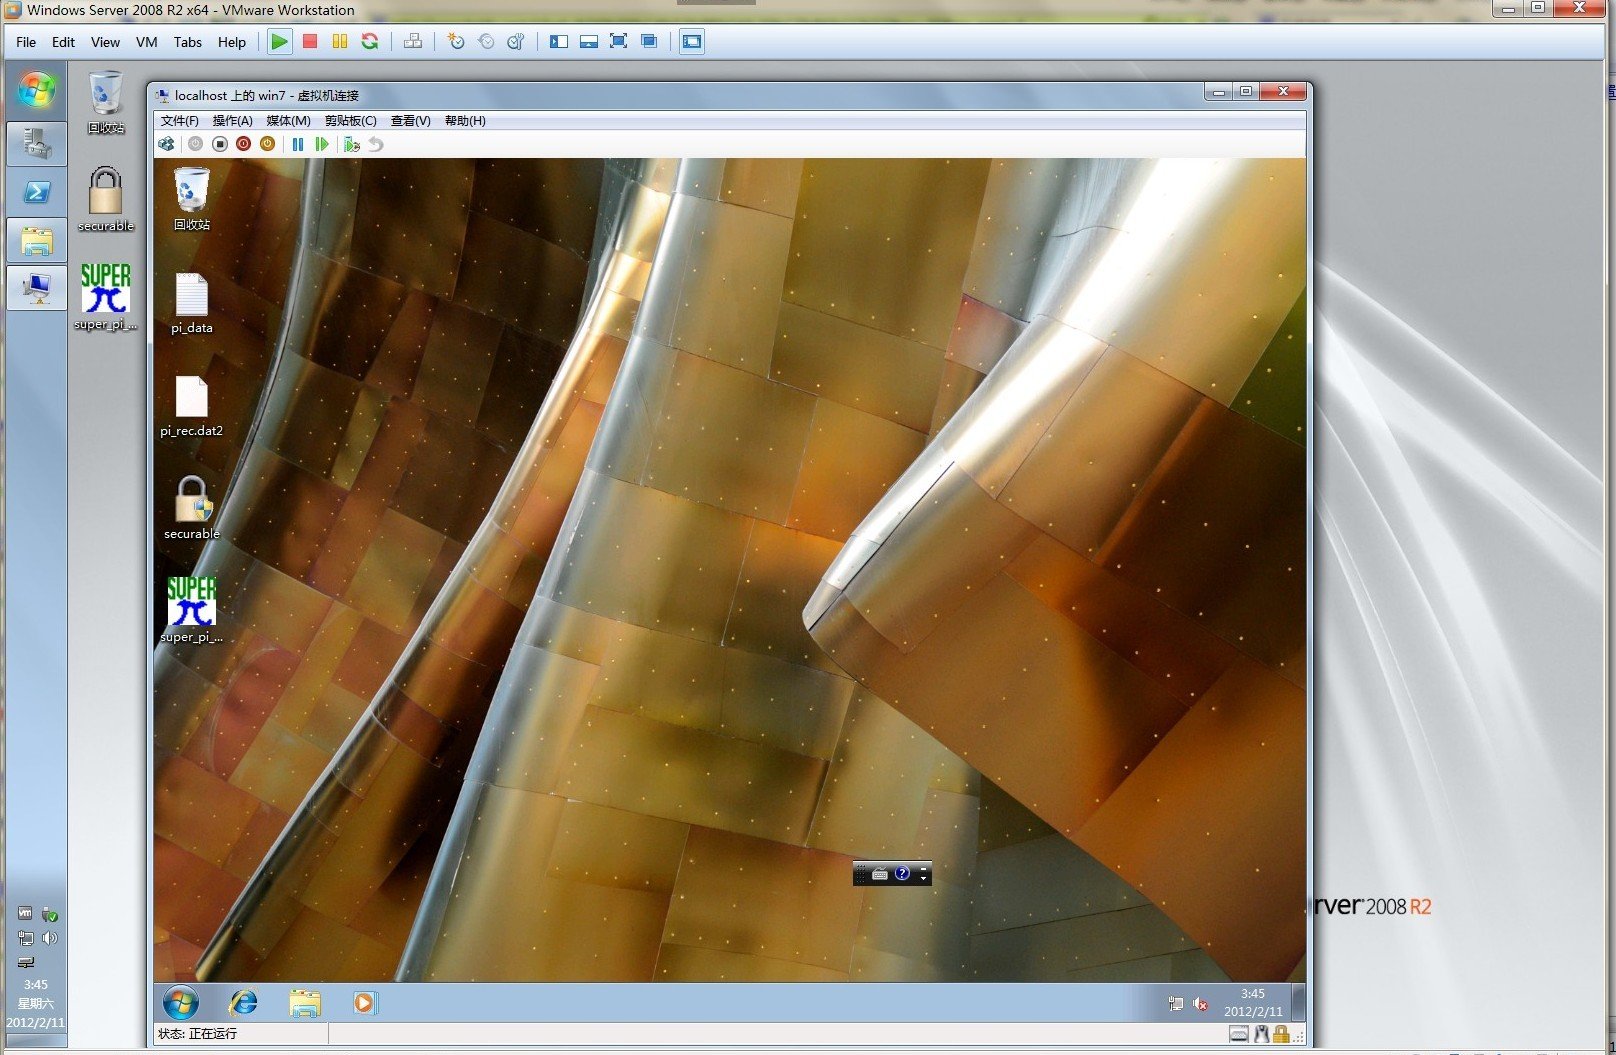Open Internet Explorer in win7 taskbar

tap(243, 1002)
